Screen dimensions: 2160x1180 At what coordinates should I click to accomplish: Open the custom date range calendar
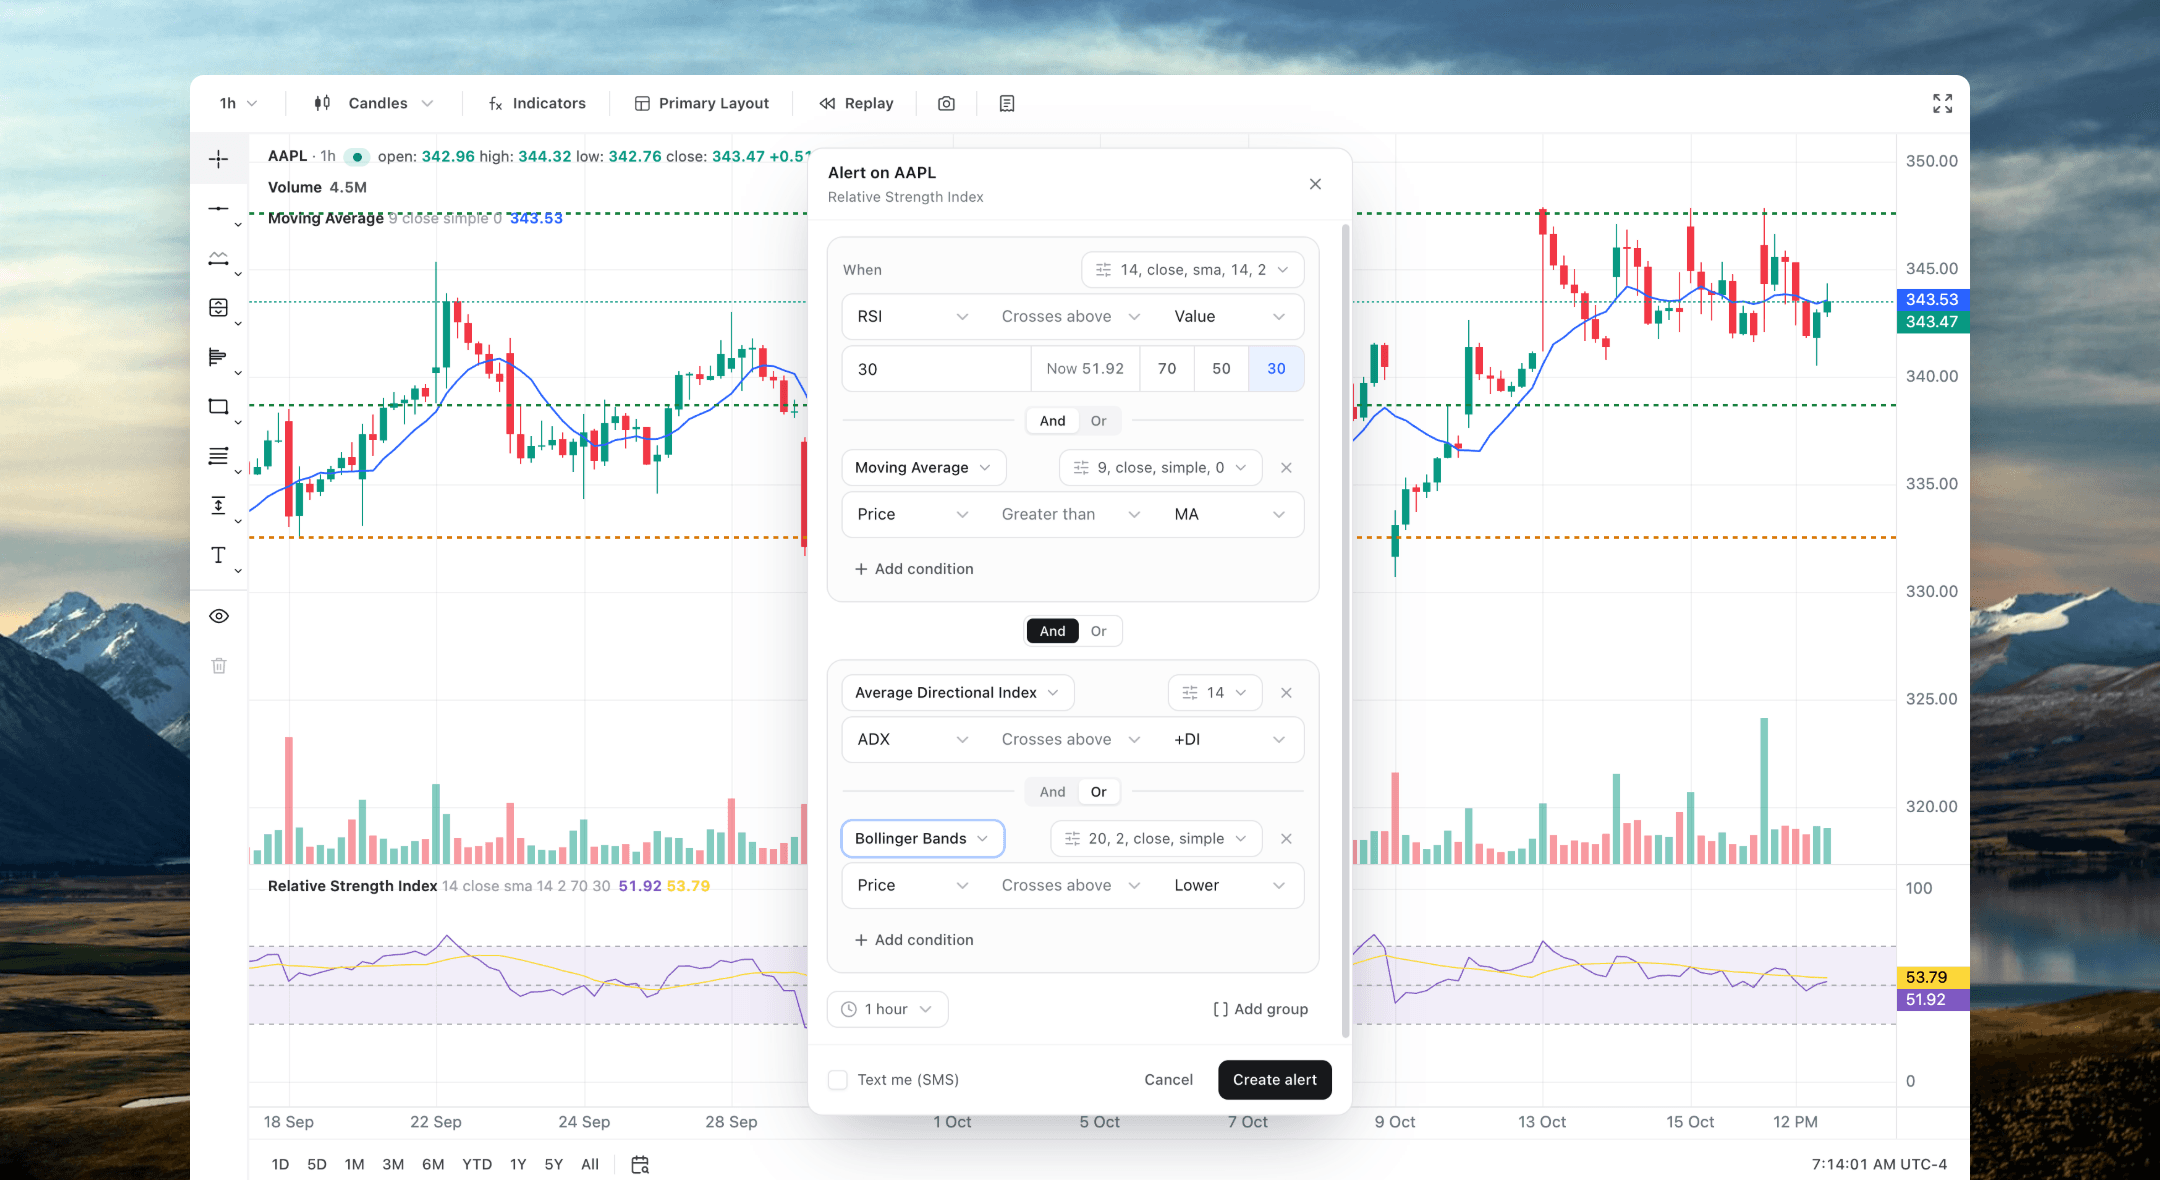640,1164
